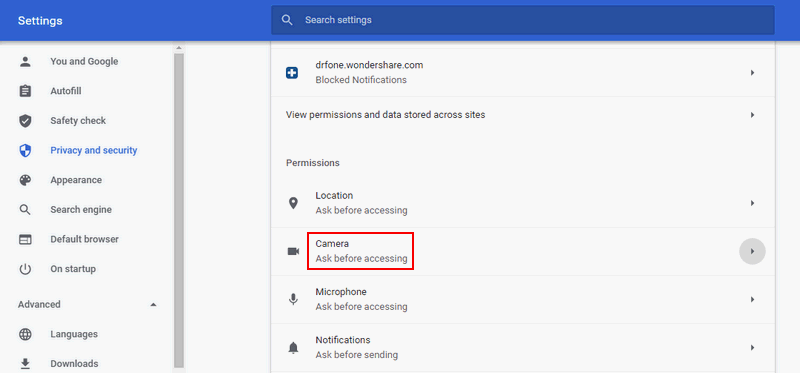800x373 pixels.
Task: Collapse the Advanced section arrow
Action: click(153, 305)
